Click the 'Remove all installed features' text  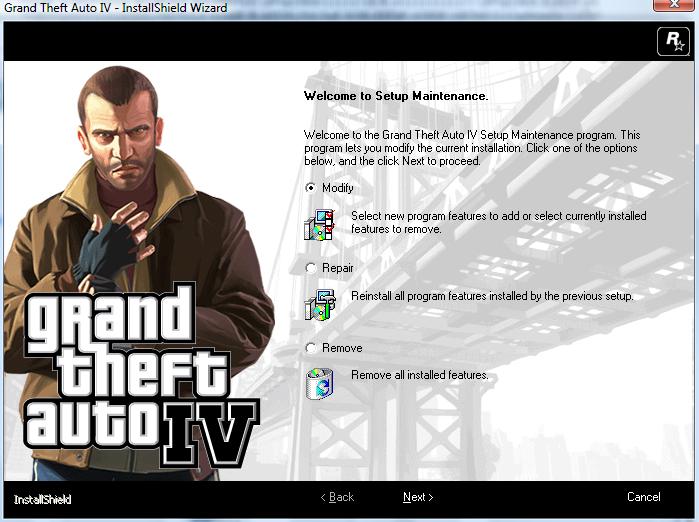click(x=419, y=375)
